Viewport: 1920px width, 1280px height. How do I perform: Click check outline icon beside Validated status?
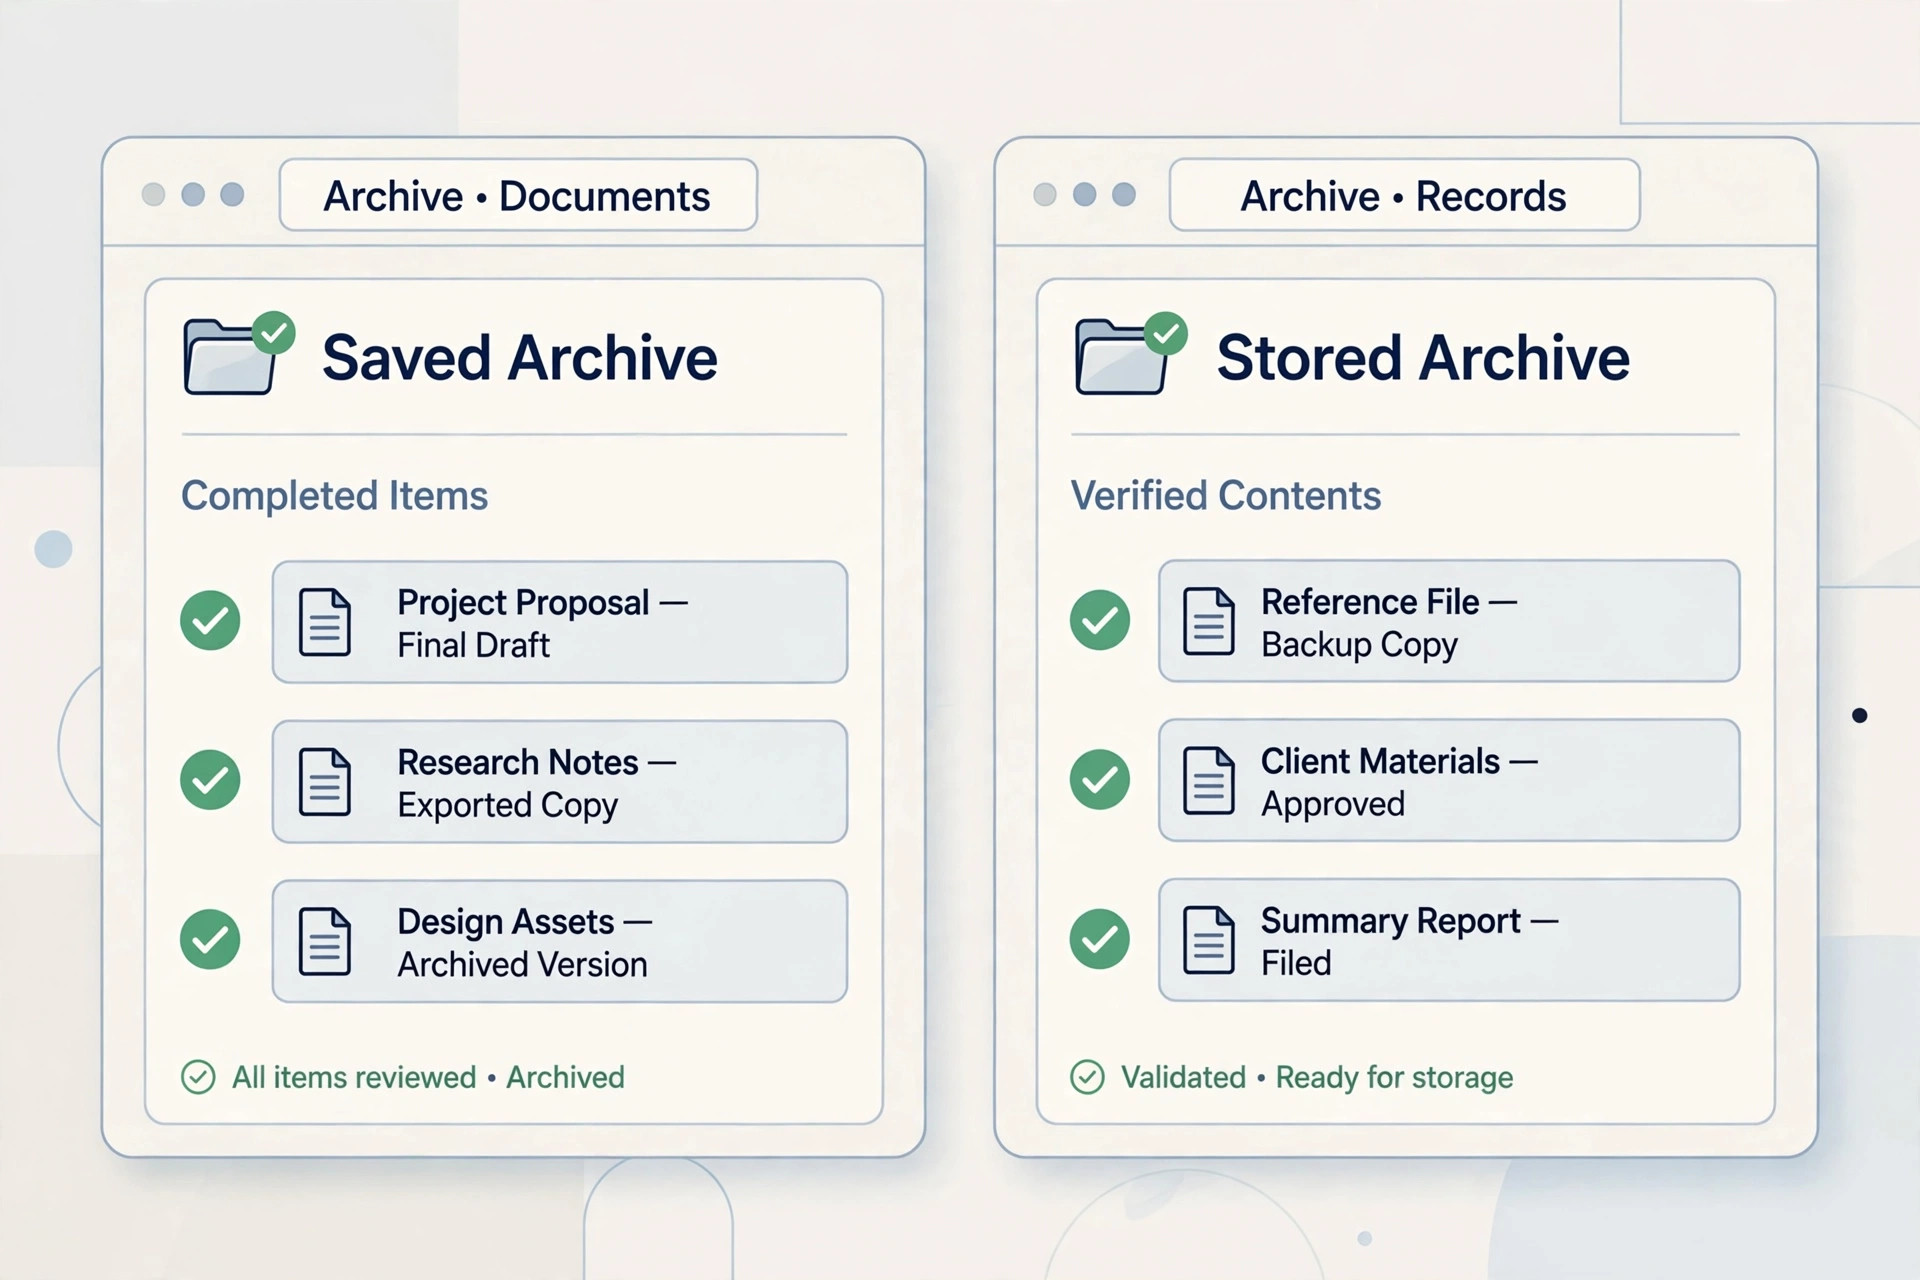point(1087,1077)
